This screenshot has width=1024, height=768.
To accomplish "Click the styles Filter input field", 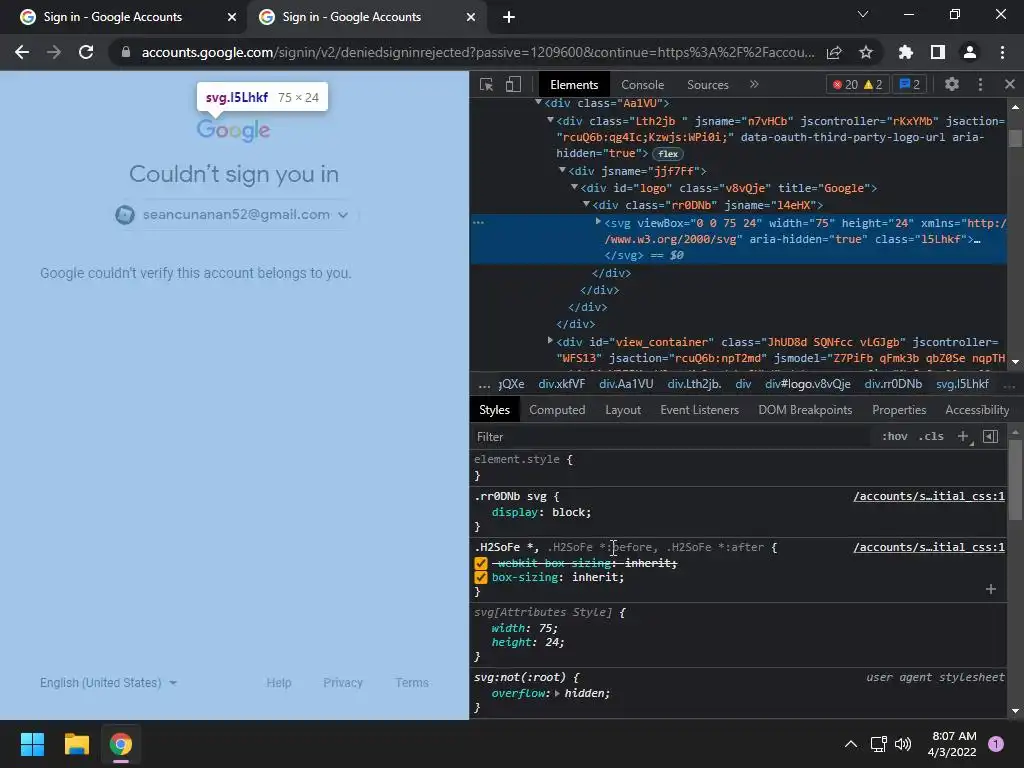I will tap(673, 436).
